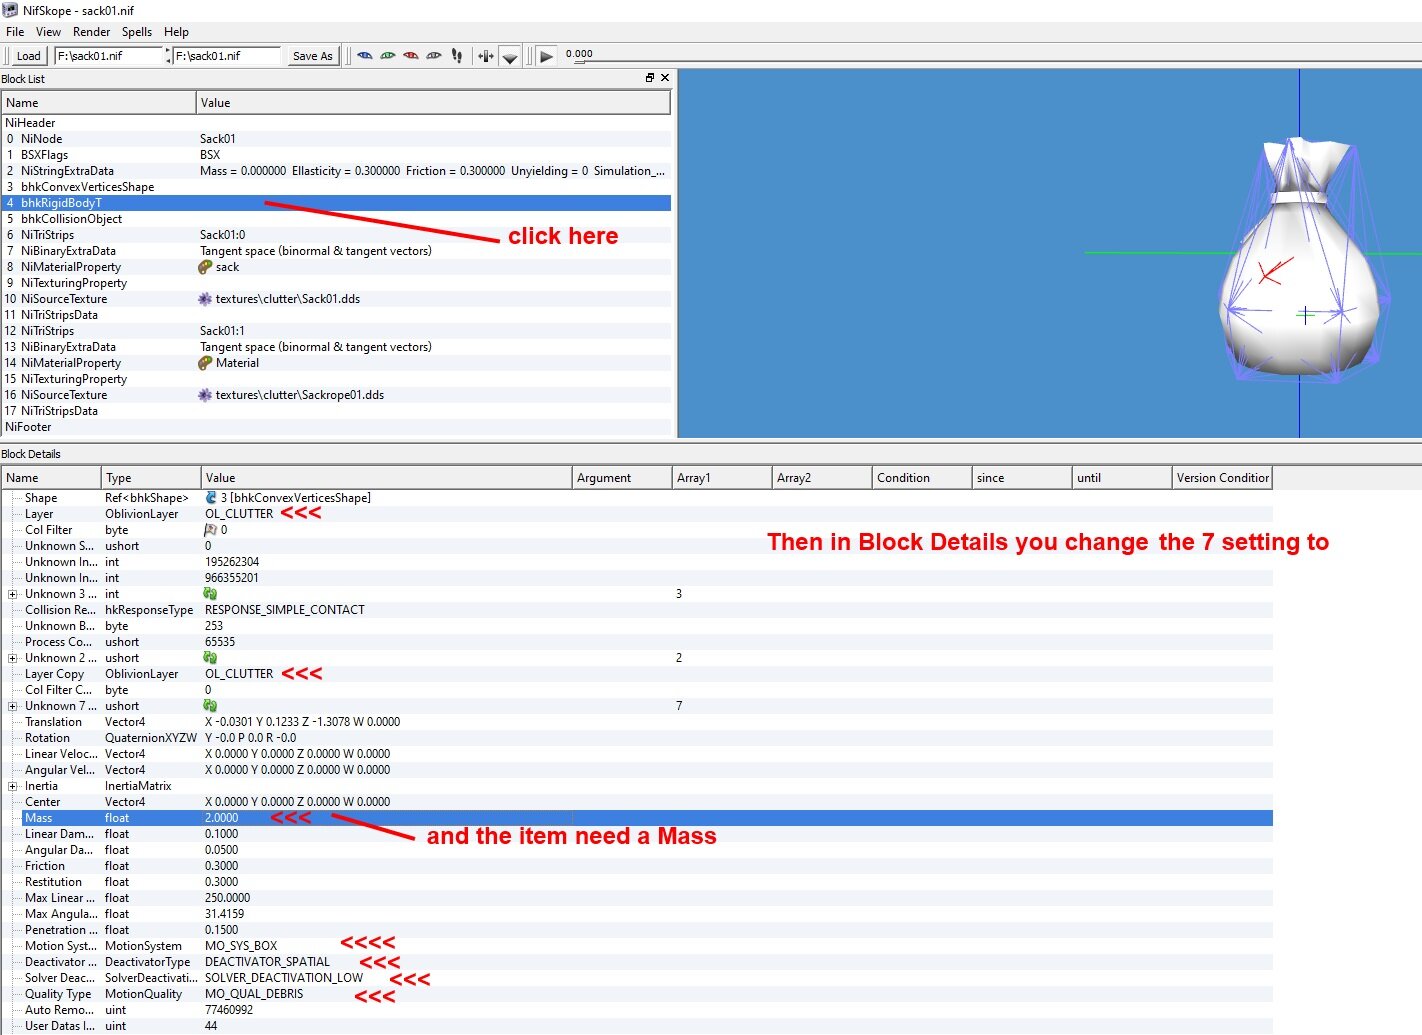Screen dimensions: 1422x1035
Task: Click the Sack01.dds texture flower icon
Action: tap(205, 299)
